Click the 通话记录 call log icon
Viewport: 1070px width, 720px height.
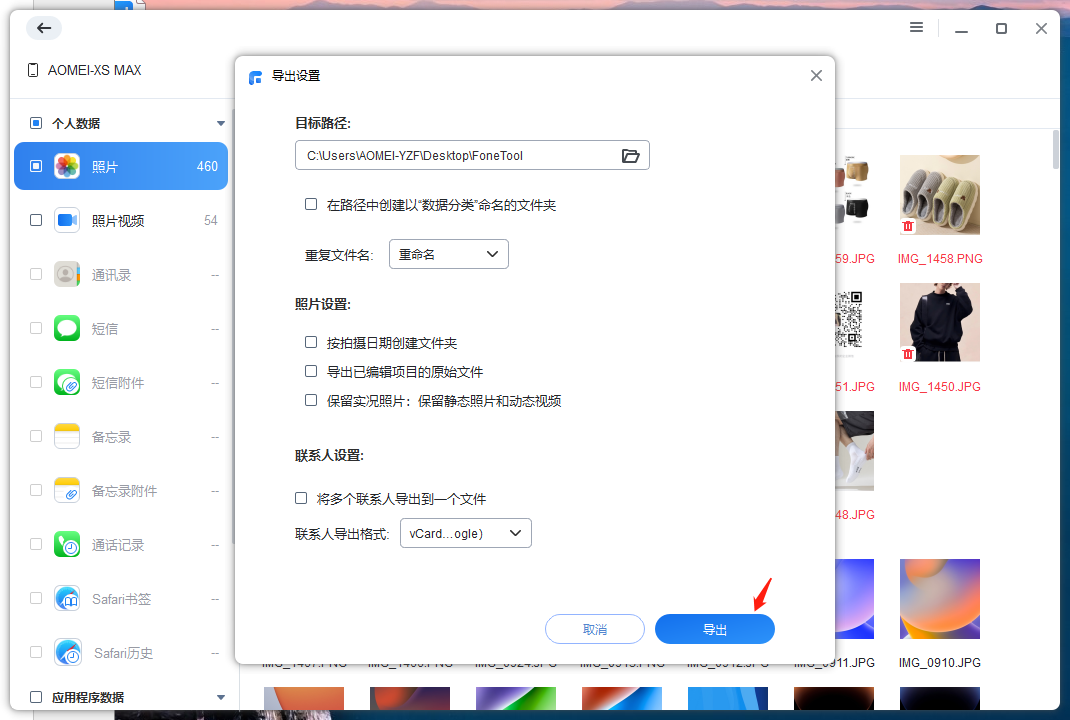(x=67, y=544)
